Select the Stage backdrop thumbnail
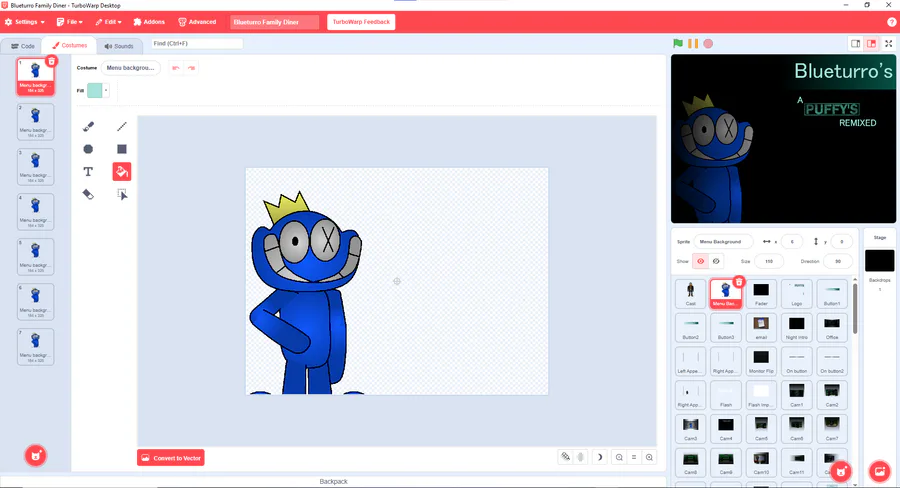Screen dimensions: 900x488 879,261
